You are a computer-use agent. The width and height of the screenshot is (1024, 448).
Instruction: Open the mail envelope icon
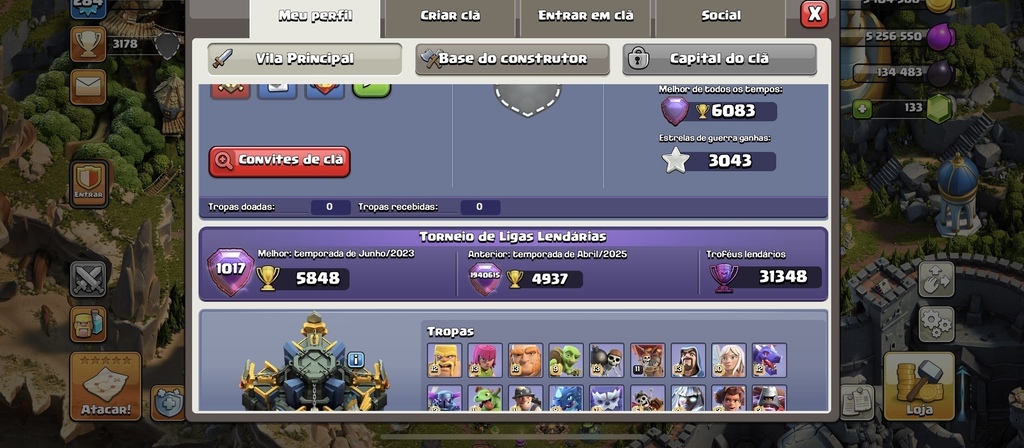pos(88,87)
